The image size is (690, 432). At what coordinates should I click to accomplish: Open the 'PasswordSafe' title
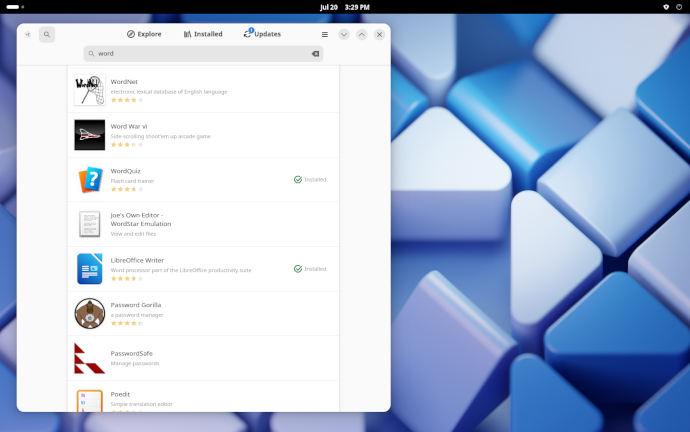point(132,353)
